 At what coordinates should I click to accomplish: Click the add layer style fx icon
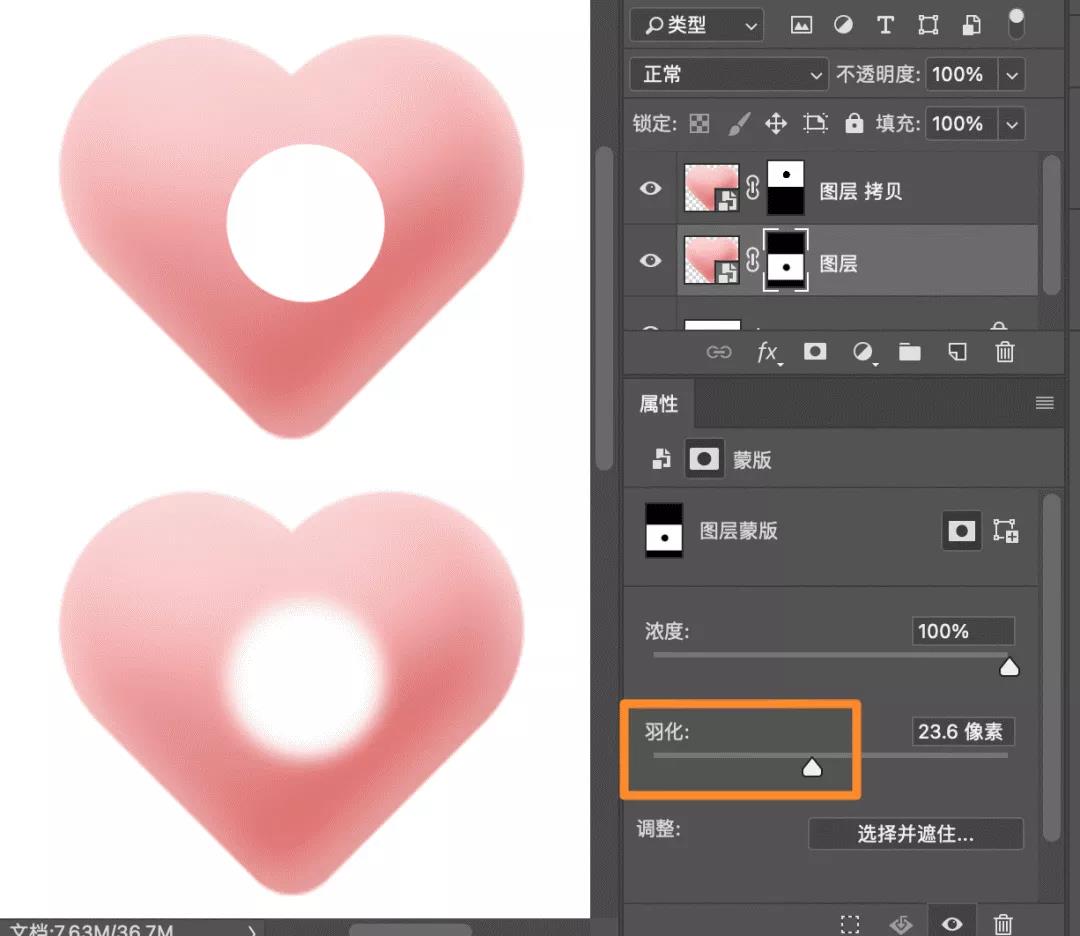click(768, 353)
